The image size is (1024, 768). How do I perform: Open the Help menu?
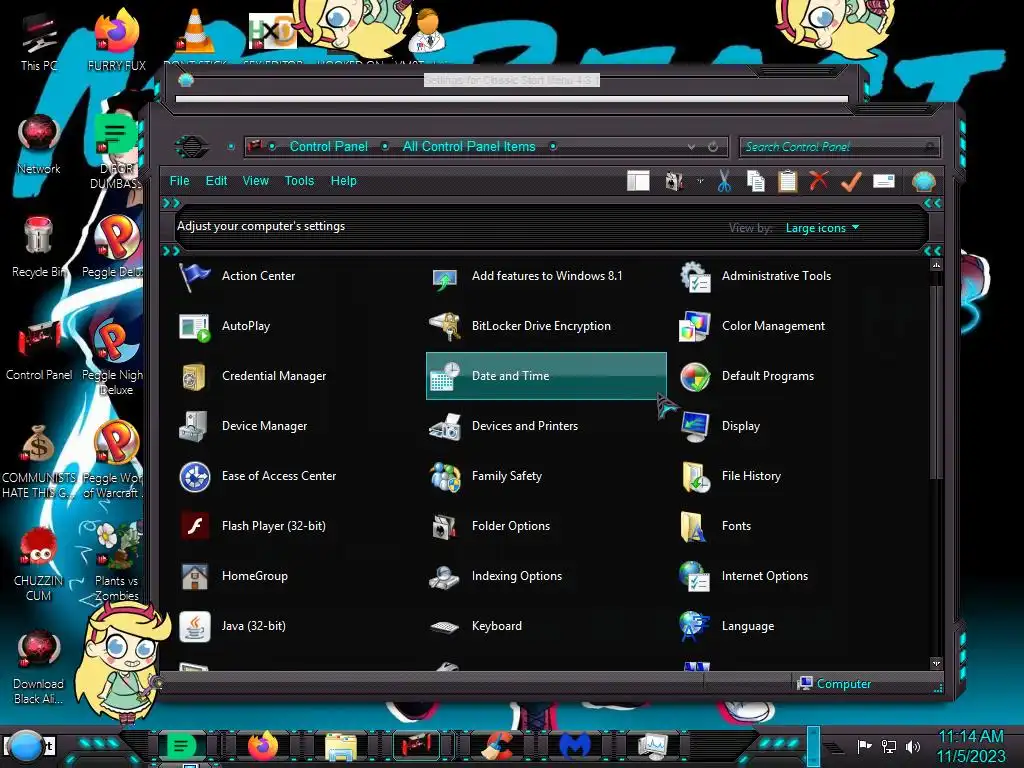point(344,181)
